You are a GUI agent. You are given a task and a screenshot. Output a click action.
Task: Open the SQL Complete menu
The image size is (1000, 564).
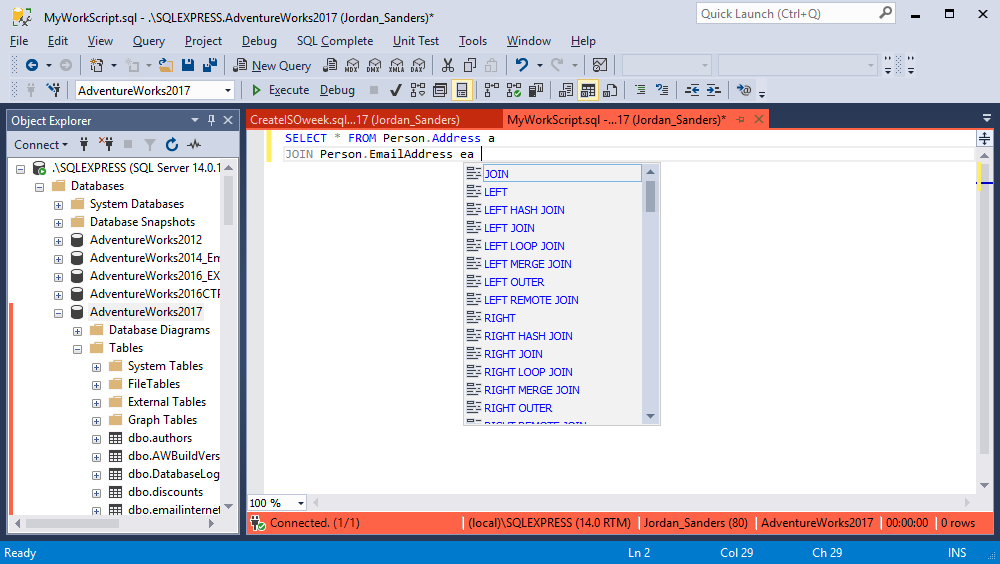(335, 41)
